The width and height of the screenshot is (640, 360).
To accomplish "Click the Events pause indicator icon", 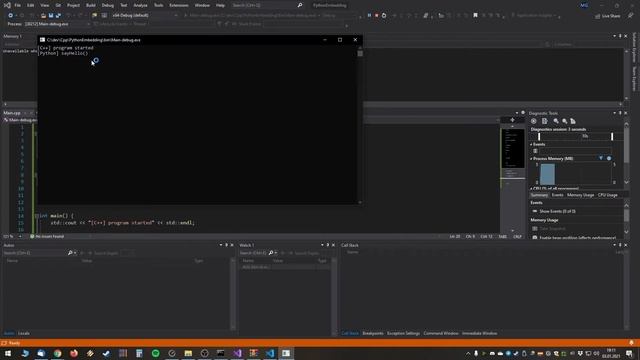I will pyautogui.click(x=536, y=151).
